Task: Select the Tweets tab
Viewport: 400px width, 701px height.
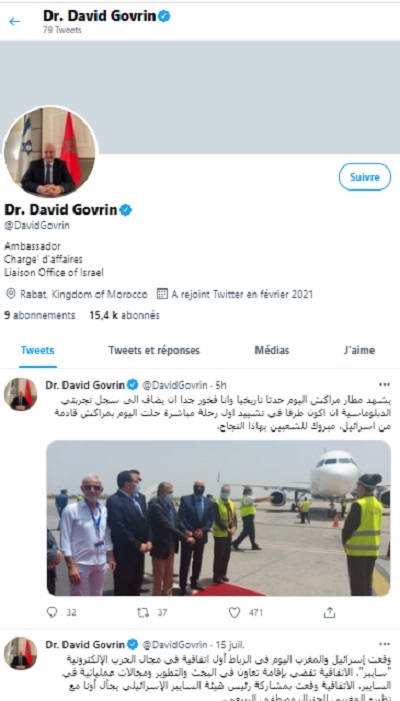Action: click(x=38, y=350)
